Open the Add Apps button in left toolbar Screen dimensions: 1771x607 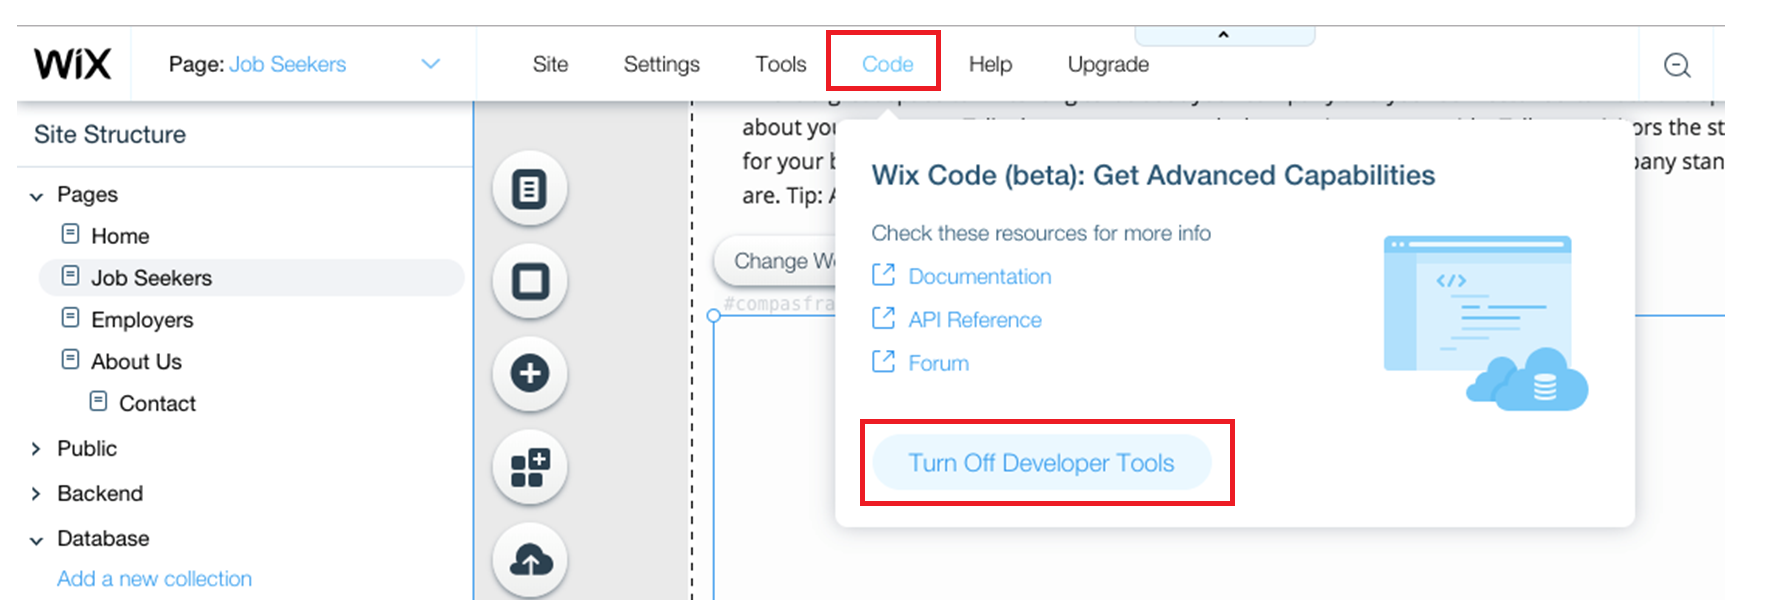coord(530,467)
